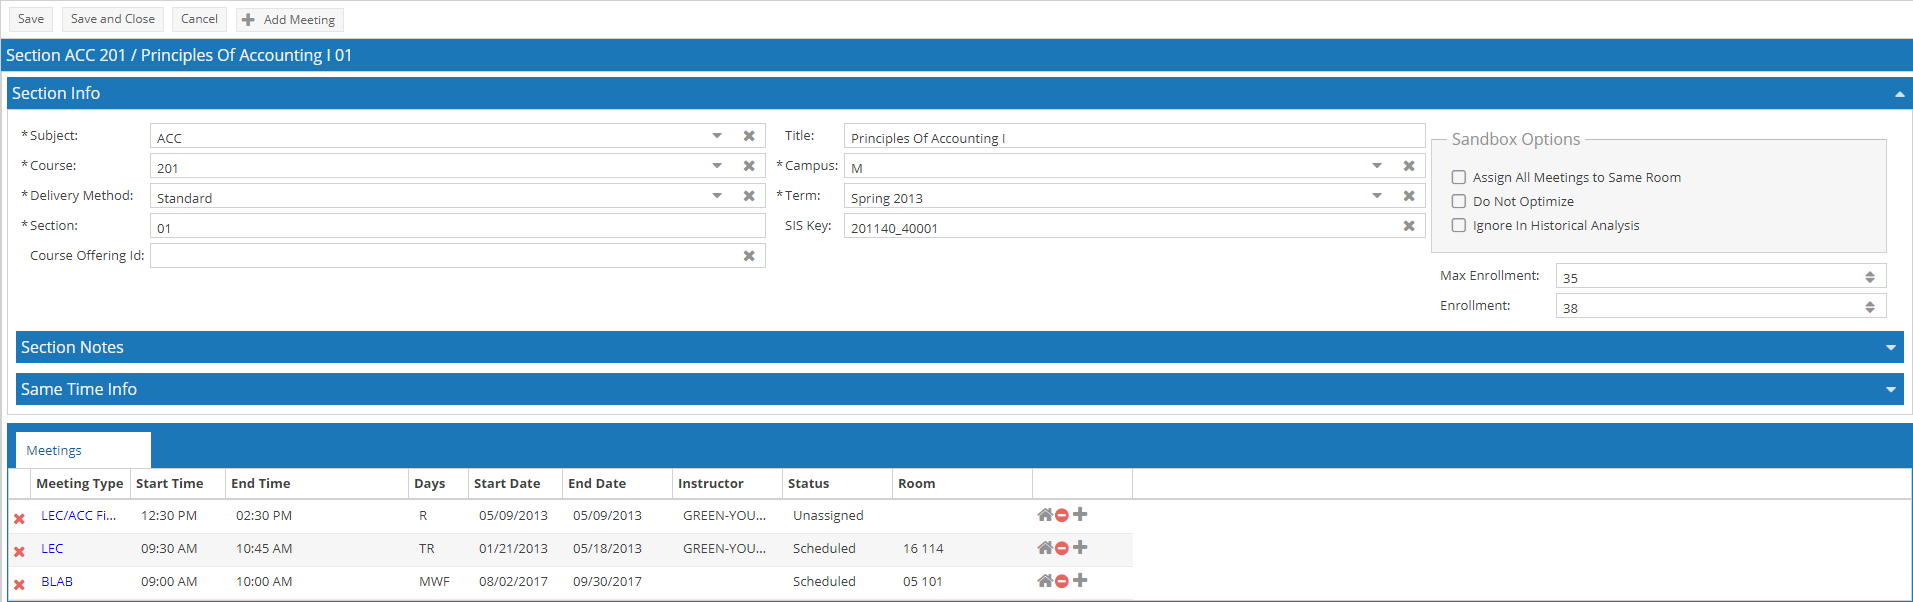Select the Meetings tab
The width and height of the screenshot is (1913, 602).
[x=83, y=450]
